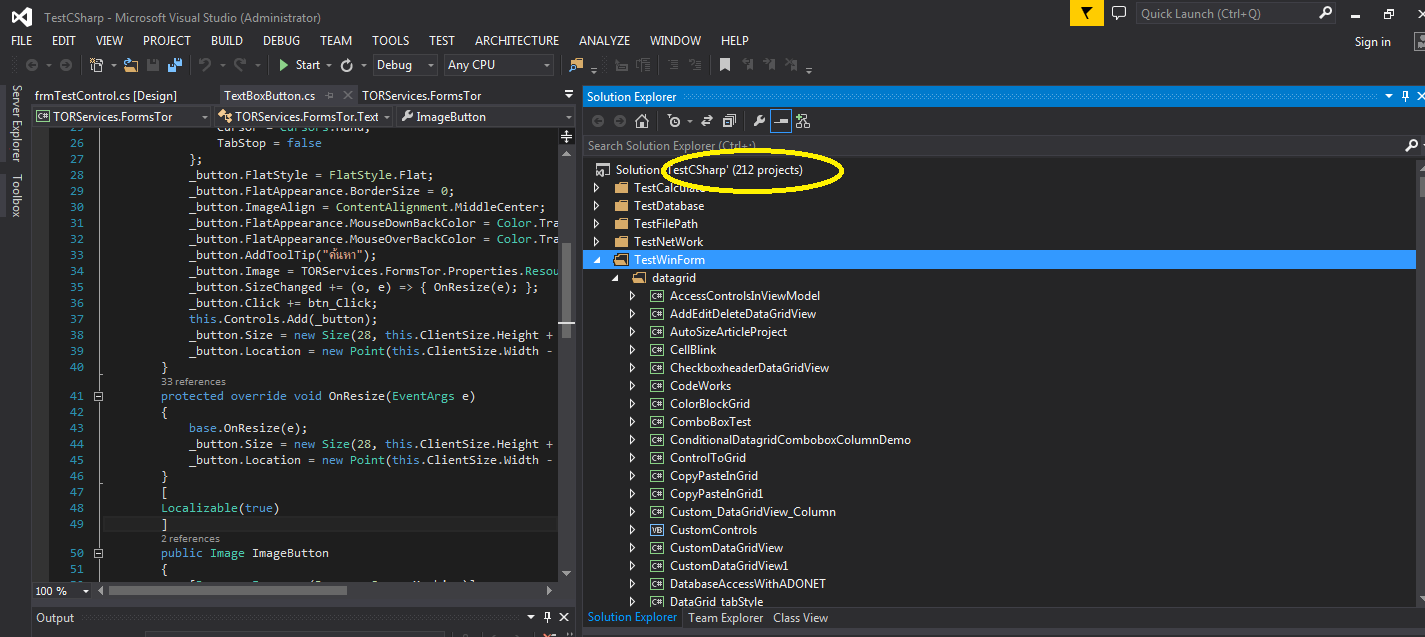Click the search magnifier icon in Solution Explorer
The image size is (1425, 637).
(x=1411, y=146)
